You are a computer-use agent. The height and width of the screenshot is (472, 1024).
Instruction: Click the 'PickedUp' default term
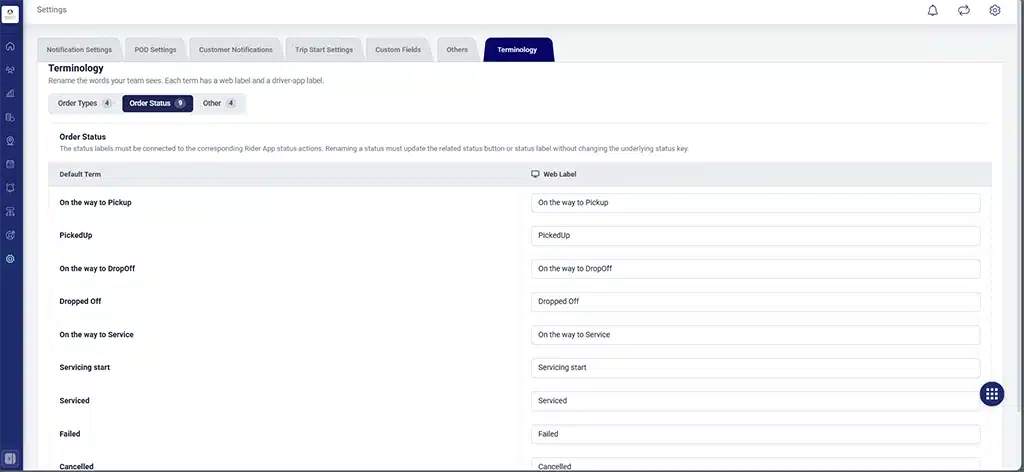76,235
